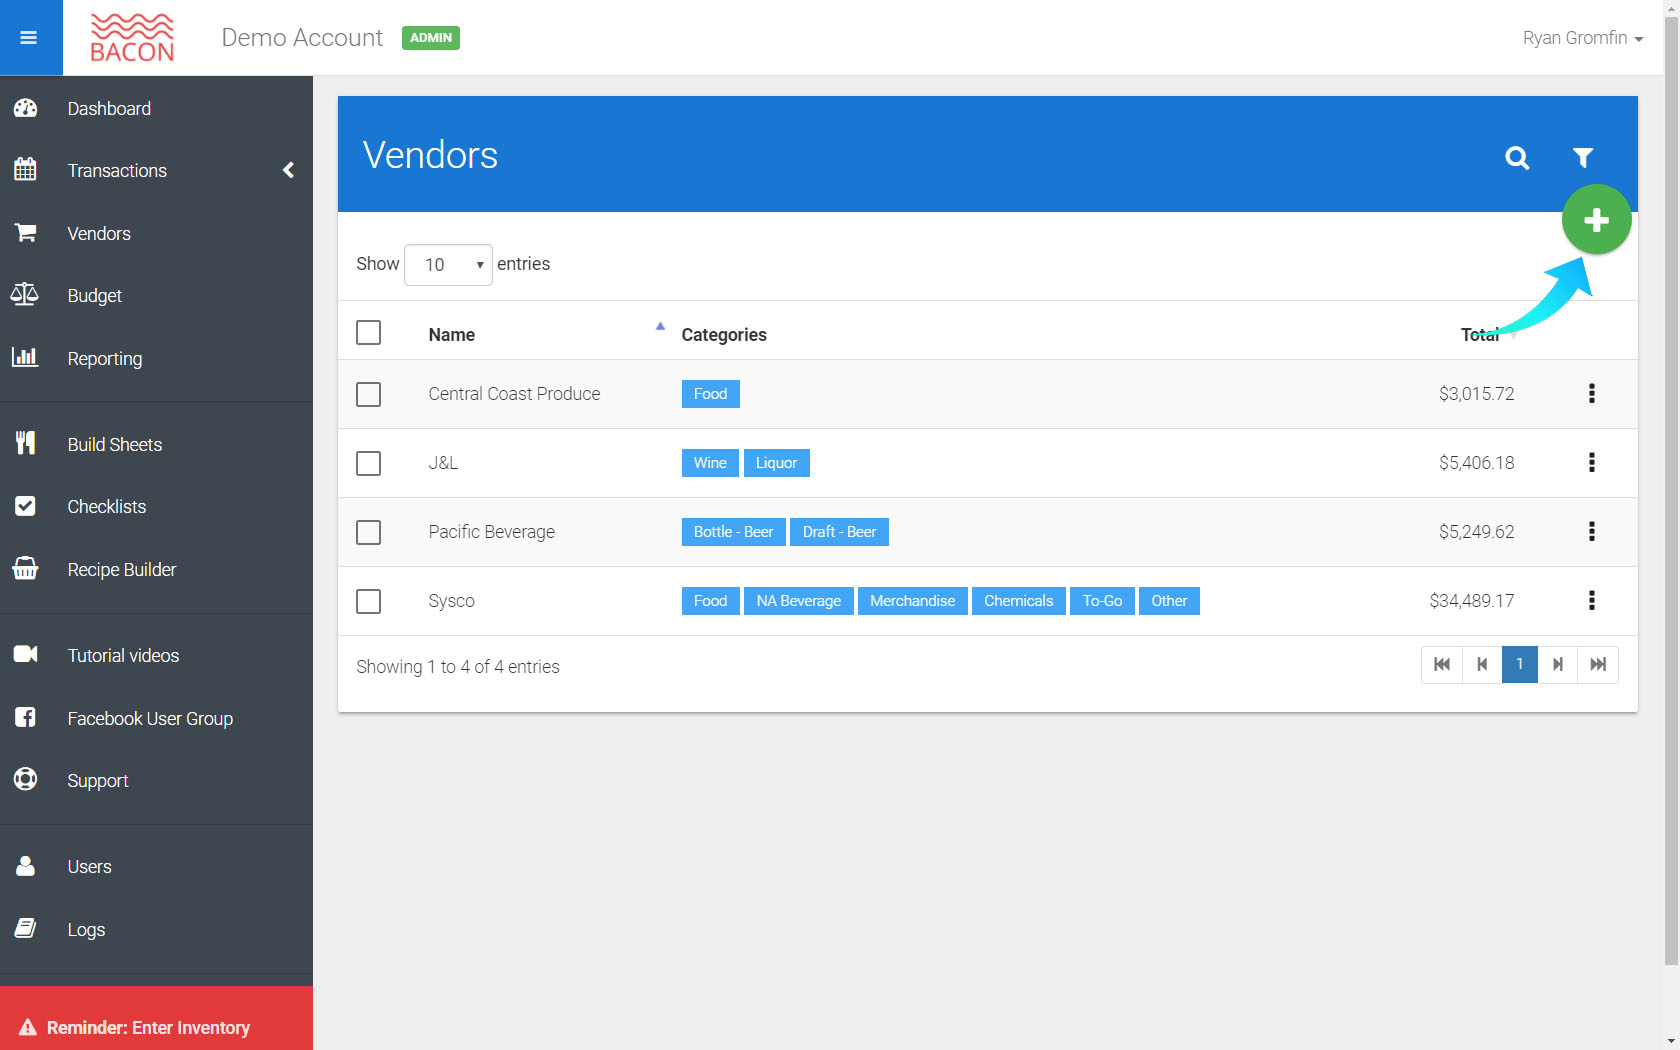Go to previous page of vendors
This screenshot has height=1050, width=1680.
click(1482, 664)
